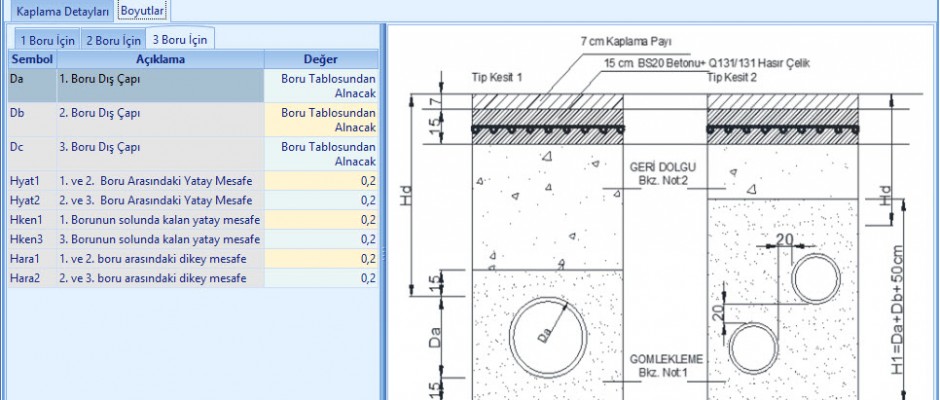Image resolution: width=940 pixels, height=400 pixels.
Task: Click the Hara1 value field
Action: (x=322, y=259)
